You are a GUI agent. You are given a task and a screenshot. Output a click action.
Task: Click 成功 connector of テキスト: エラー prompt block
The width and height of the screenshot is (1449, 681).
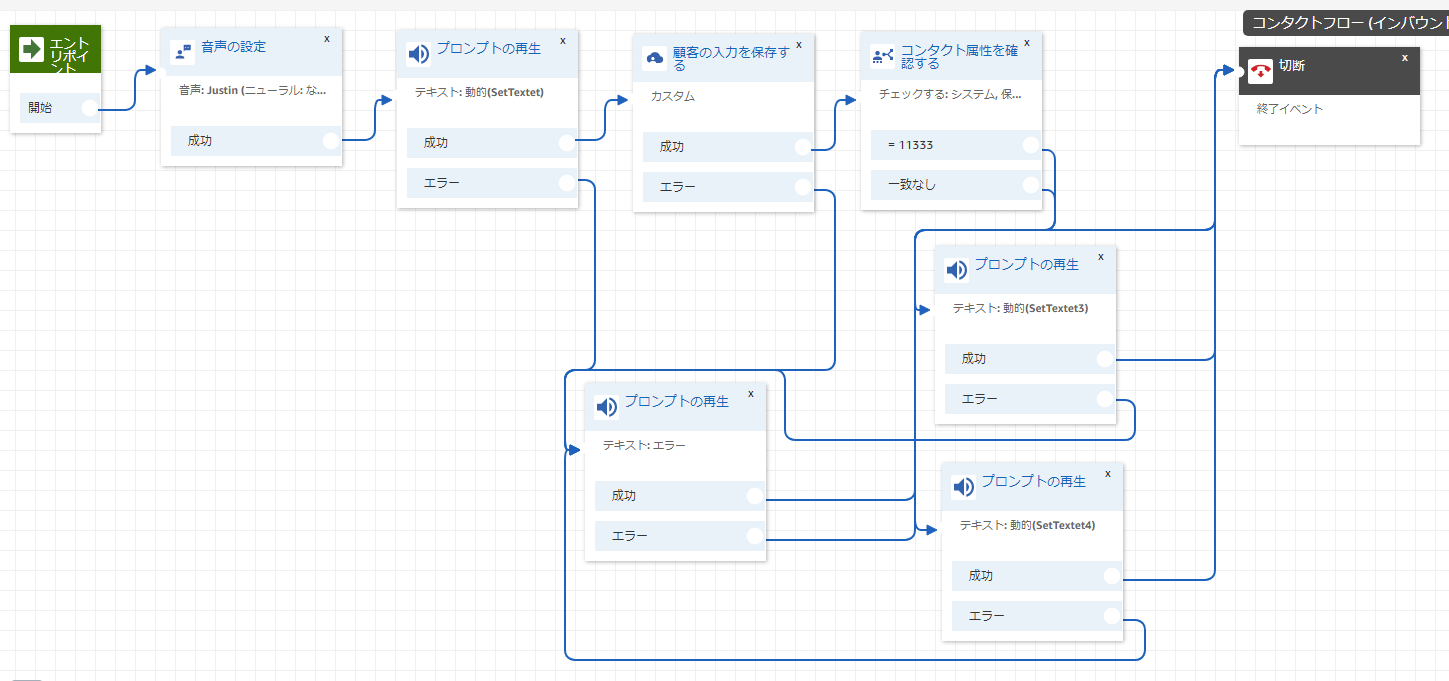tap(755, 496)
